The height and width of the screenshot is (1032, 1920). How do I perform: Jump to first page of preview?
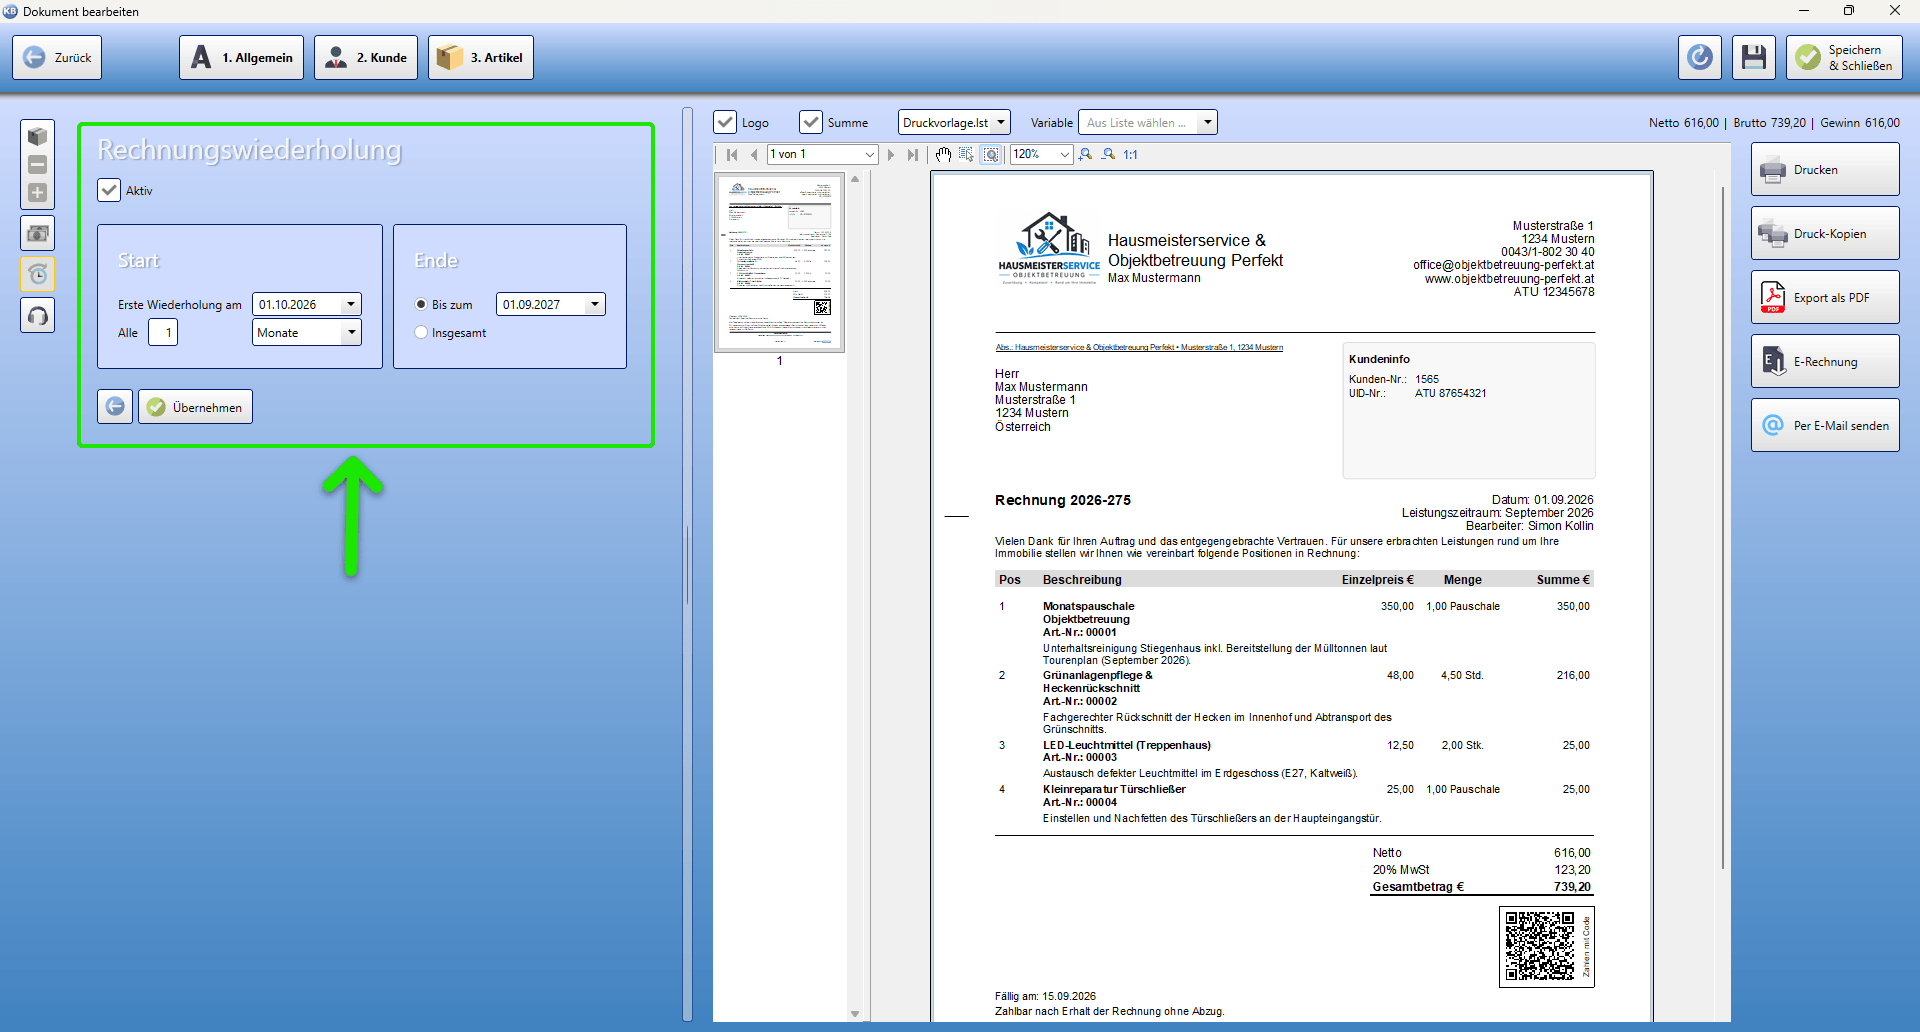pos(732,155)
